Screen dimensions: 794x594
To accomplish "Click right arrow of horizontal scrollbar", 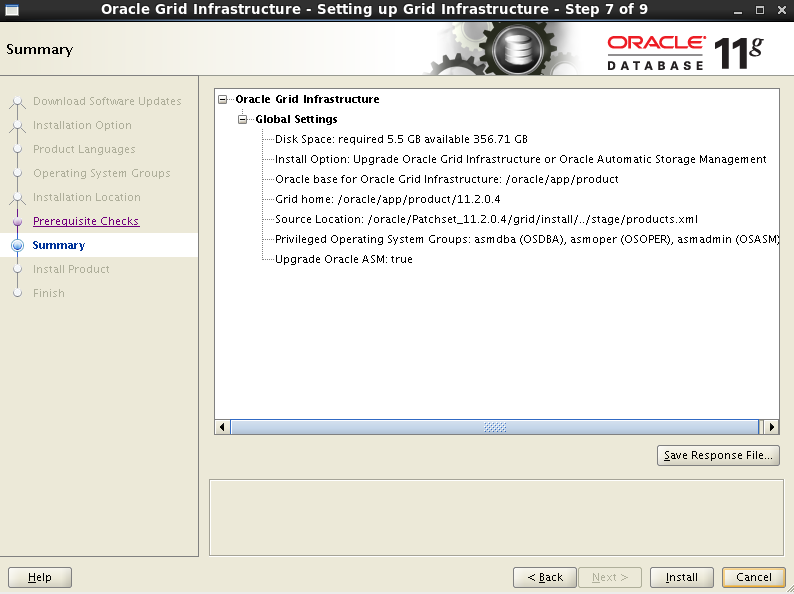I will tap(771, 427).
